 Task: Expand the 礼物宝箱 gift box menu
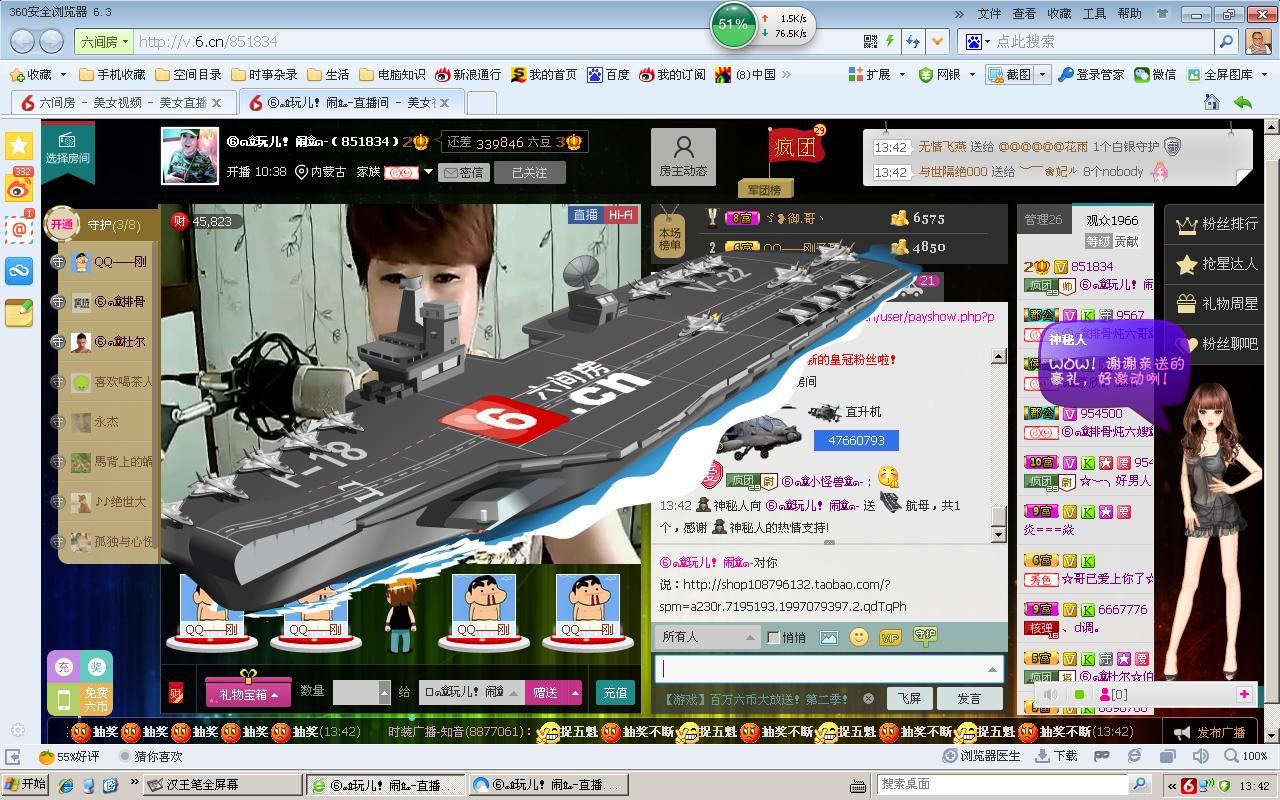pyautogui.click(x=247, y=692)
